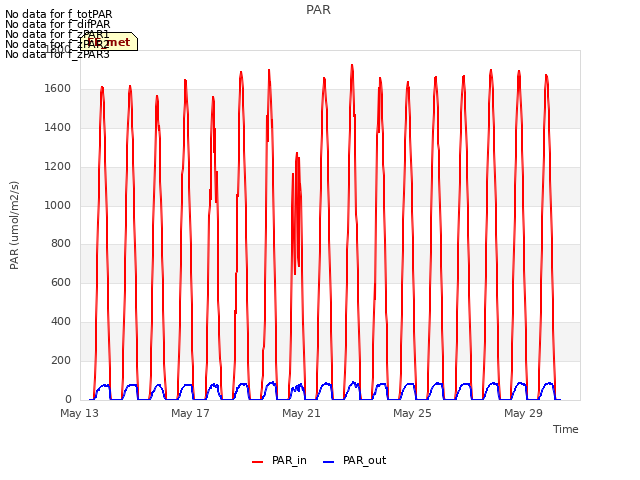Click the highest PAR_in peak near May 23
This screenshot has width=640, height=480.
click(x=352, y=66)
